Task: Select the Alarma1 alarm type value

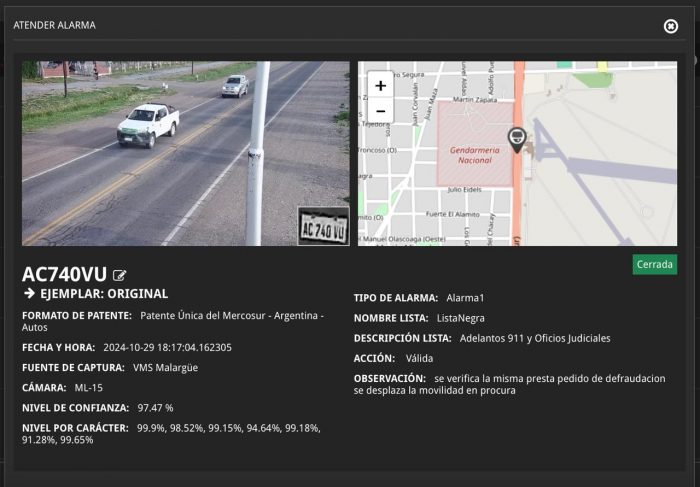Action: (465, 298)
